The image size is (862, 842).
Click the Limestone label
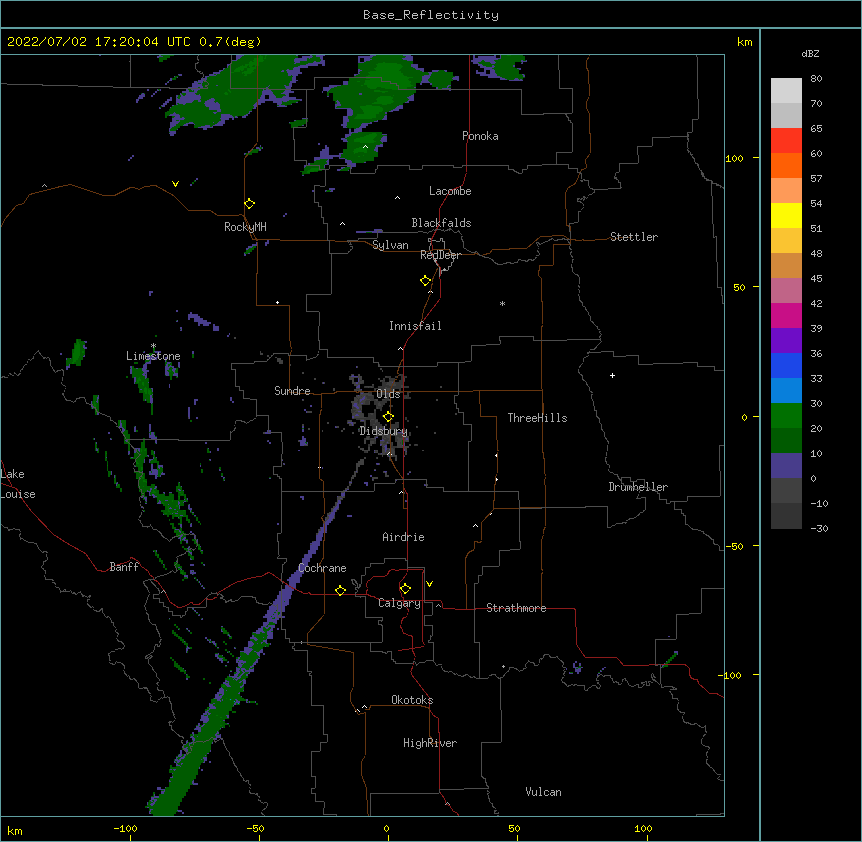click(x=153, y=356)
